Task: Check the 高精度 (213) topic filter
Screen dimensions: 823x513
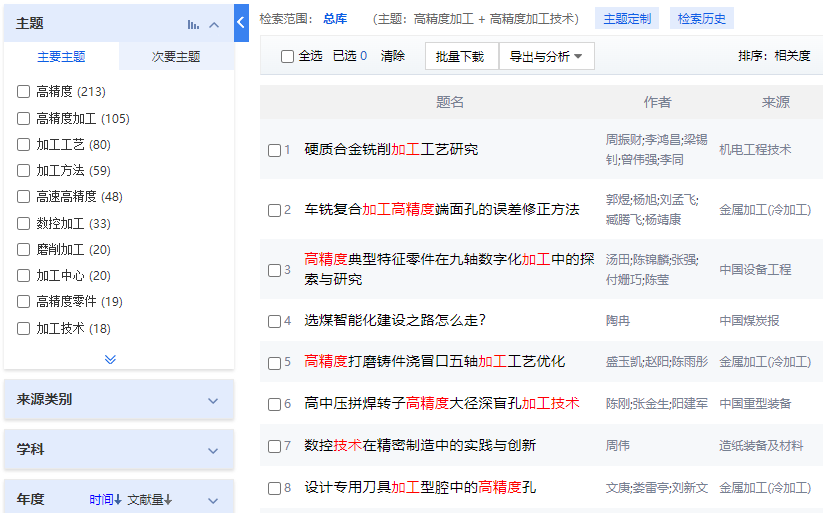Action: pyautogui.click(x=24, y=92)
